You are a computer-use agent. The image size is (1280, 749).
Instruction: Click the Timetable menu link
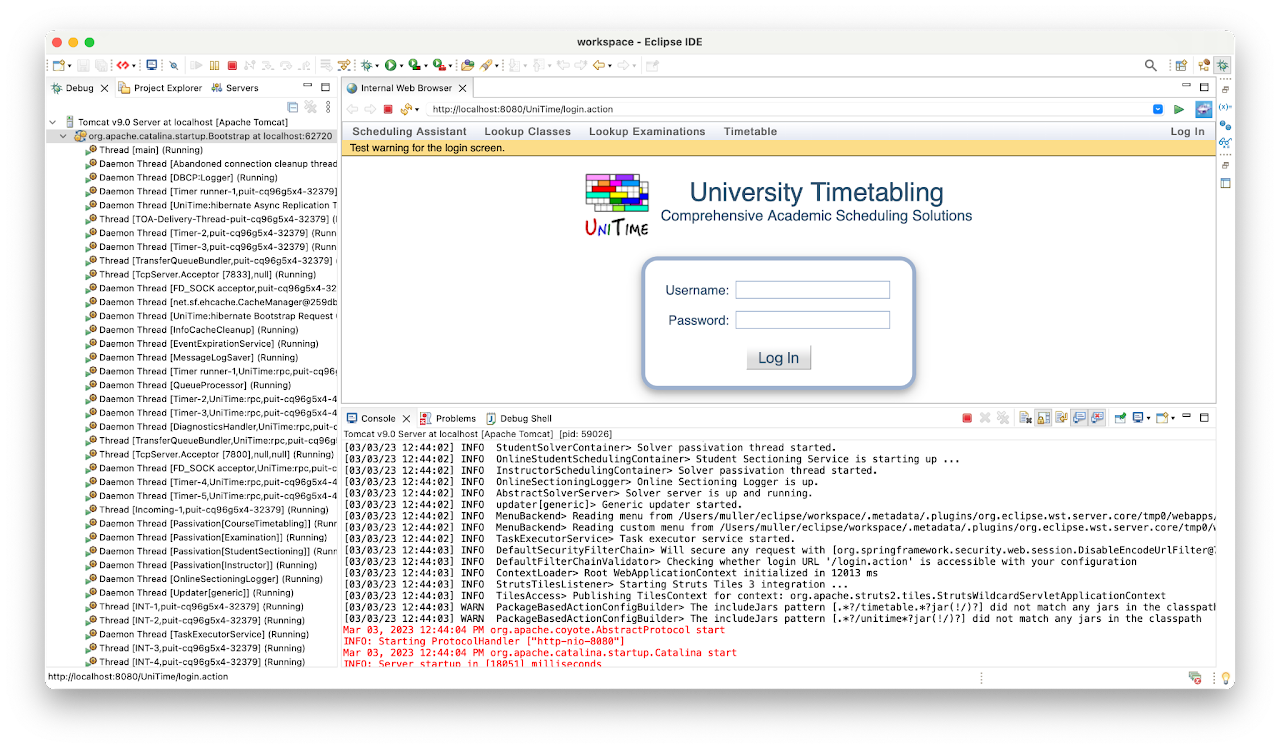750,132
